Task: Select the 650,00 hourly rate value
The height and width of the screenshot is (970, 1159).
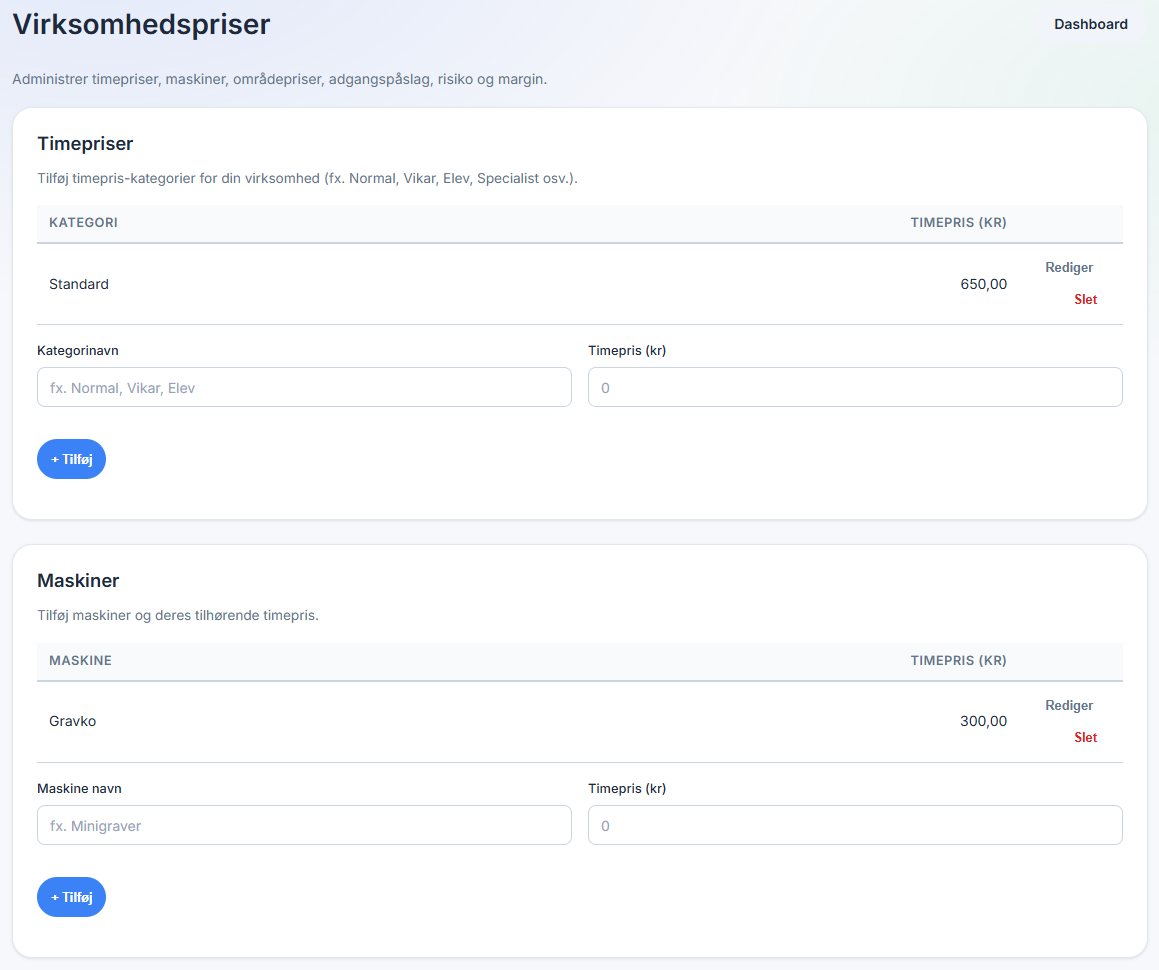Action: click(x=983, y=284)
